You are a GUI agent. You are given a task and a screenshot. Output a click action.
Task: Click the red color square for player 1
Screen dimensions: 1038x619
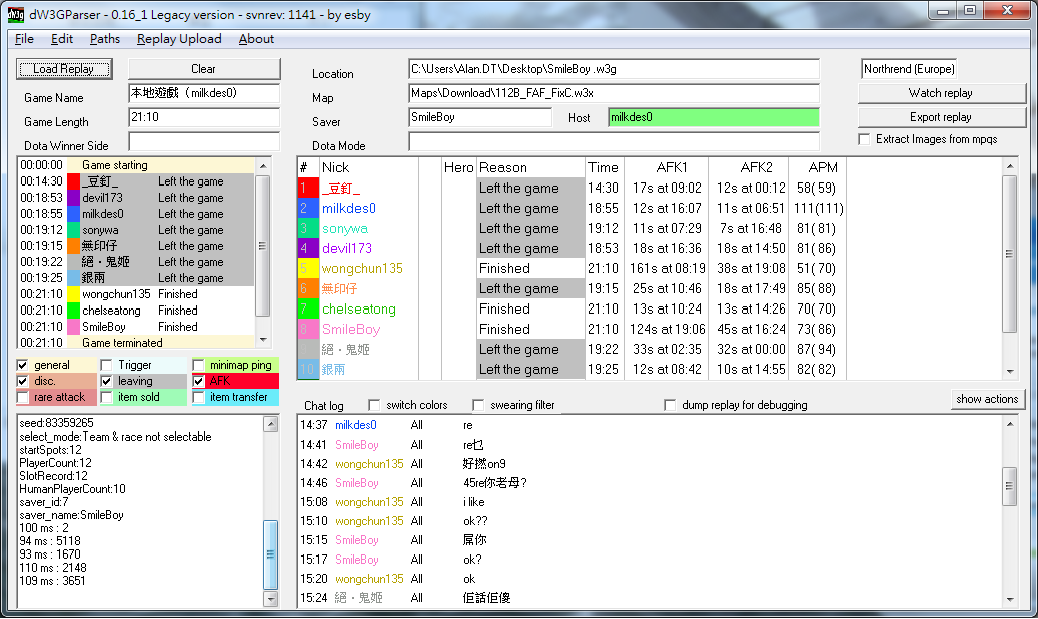(308, 188)
